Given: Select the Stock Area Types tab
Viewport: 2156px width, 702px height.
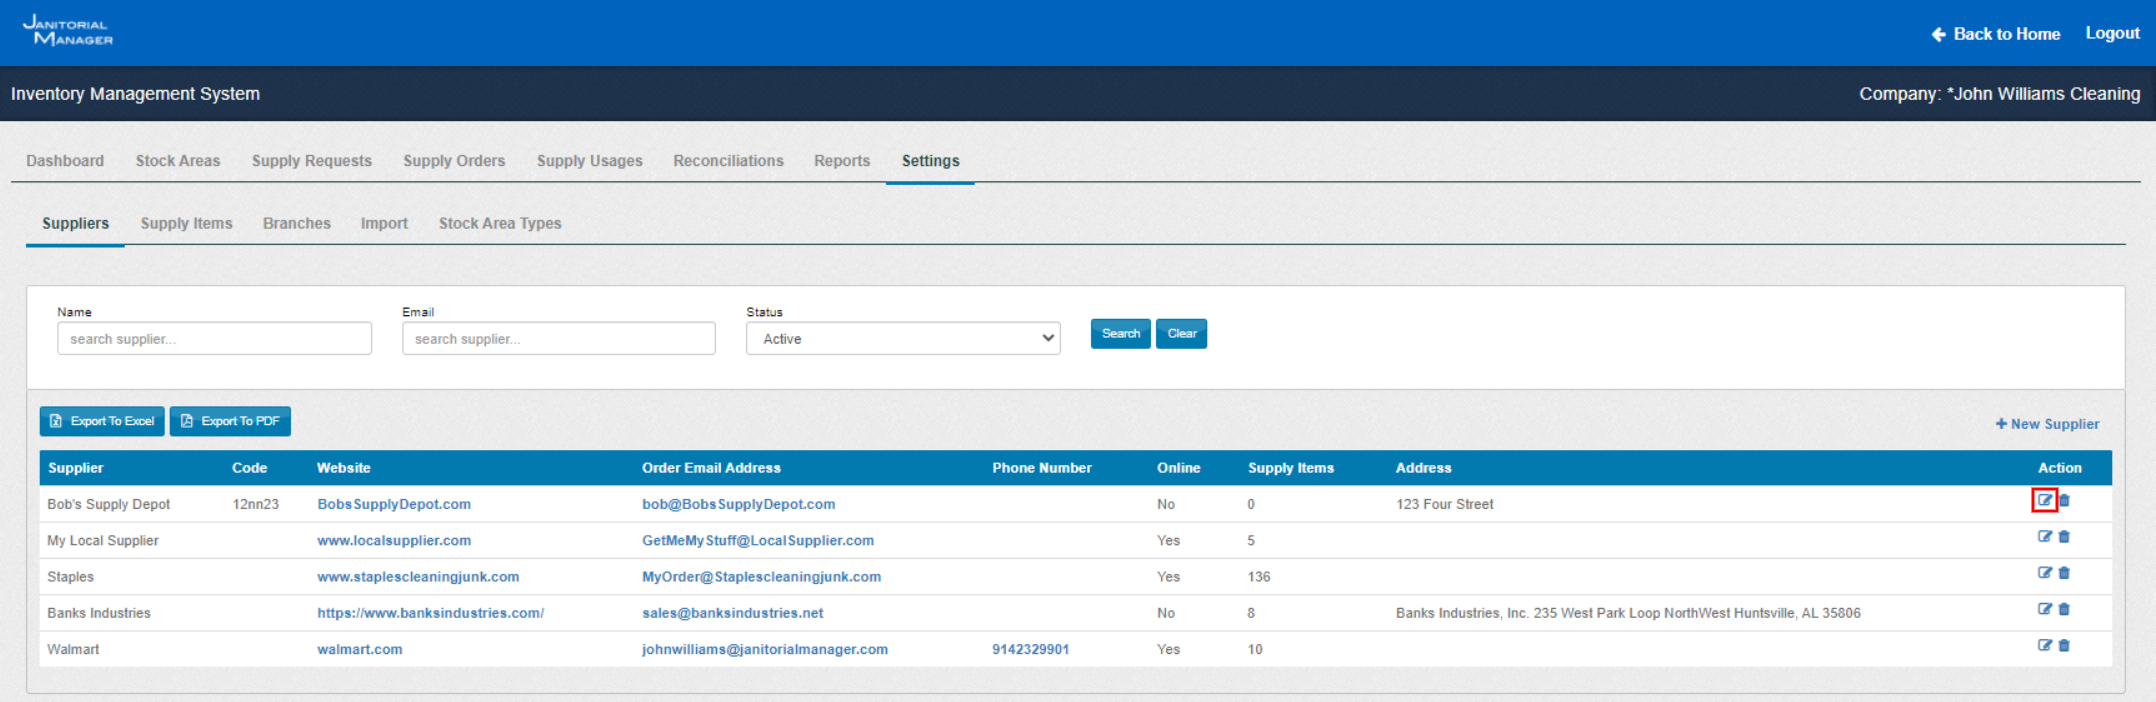Looking at the screenshot, I should (x=499, y=224).
